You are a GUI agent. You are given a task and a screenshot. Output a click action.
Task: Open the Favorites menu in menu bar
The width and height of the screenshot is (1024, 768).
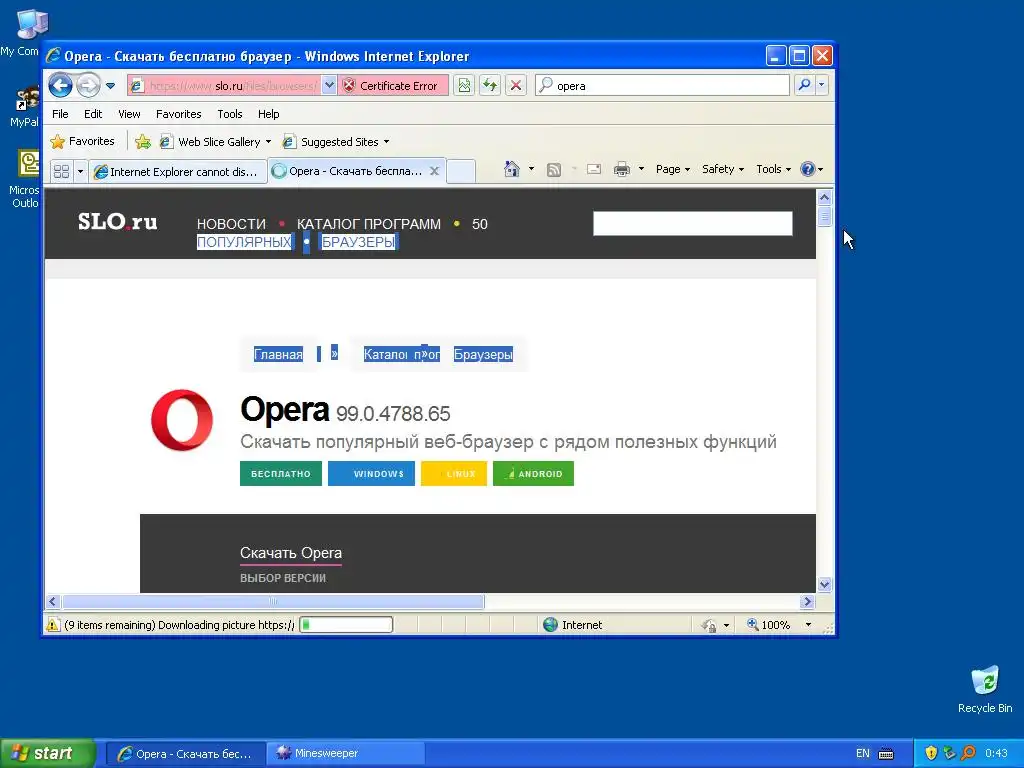click(x=178, y=114)
